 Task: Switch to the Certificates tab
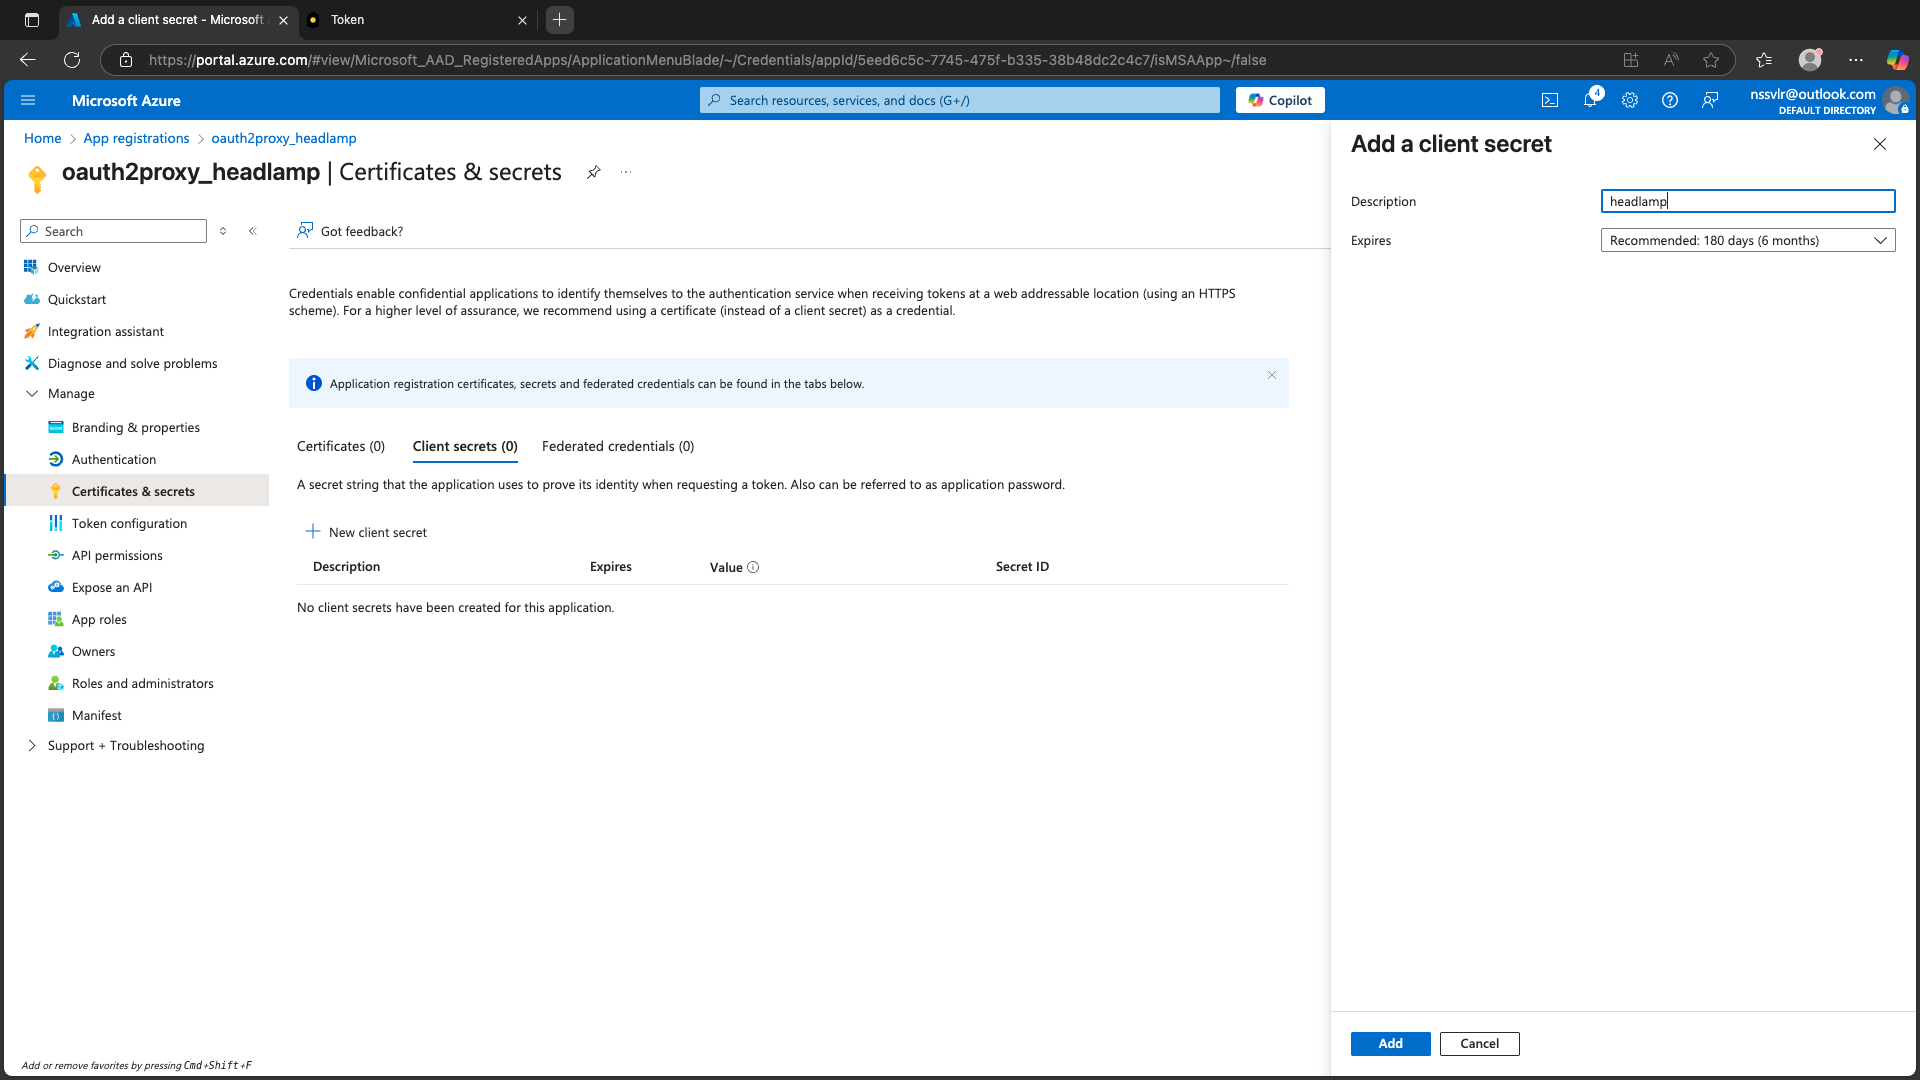(x=340, y=446)
